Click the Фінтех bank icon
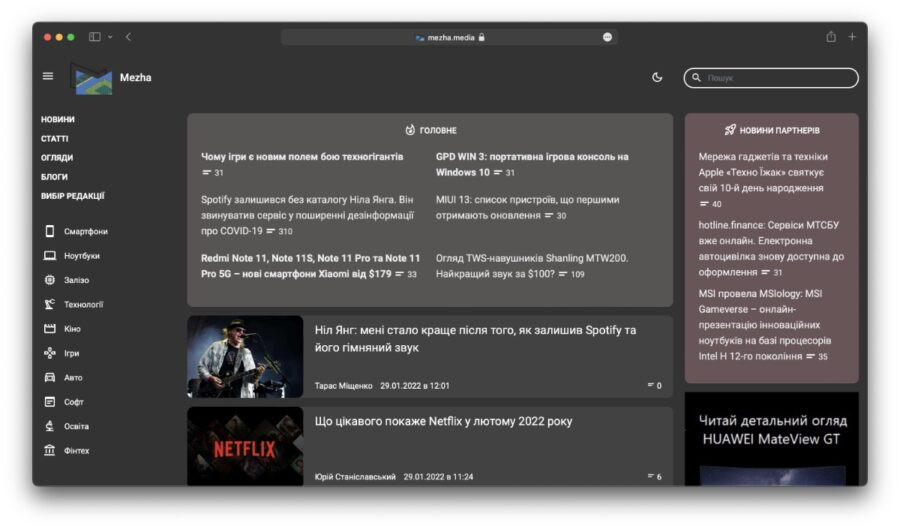Screen dimensions: 900x529 50,450
